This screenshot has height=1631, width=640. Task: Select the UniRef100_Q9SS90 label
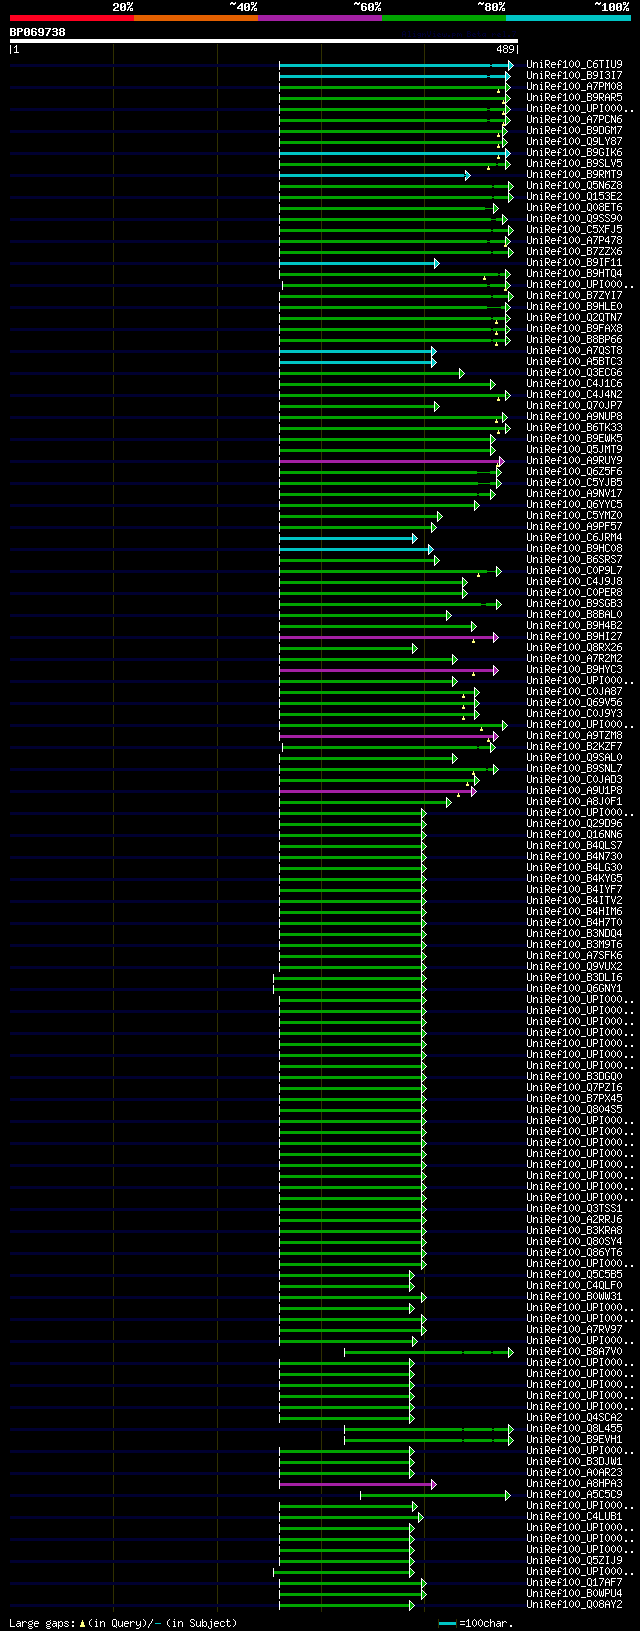[x=574, y=219]
